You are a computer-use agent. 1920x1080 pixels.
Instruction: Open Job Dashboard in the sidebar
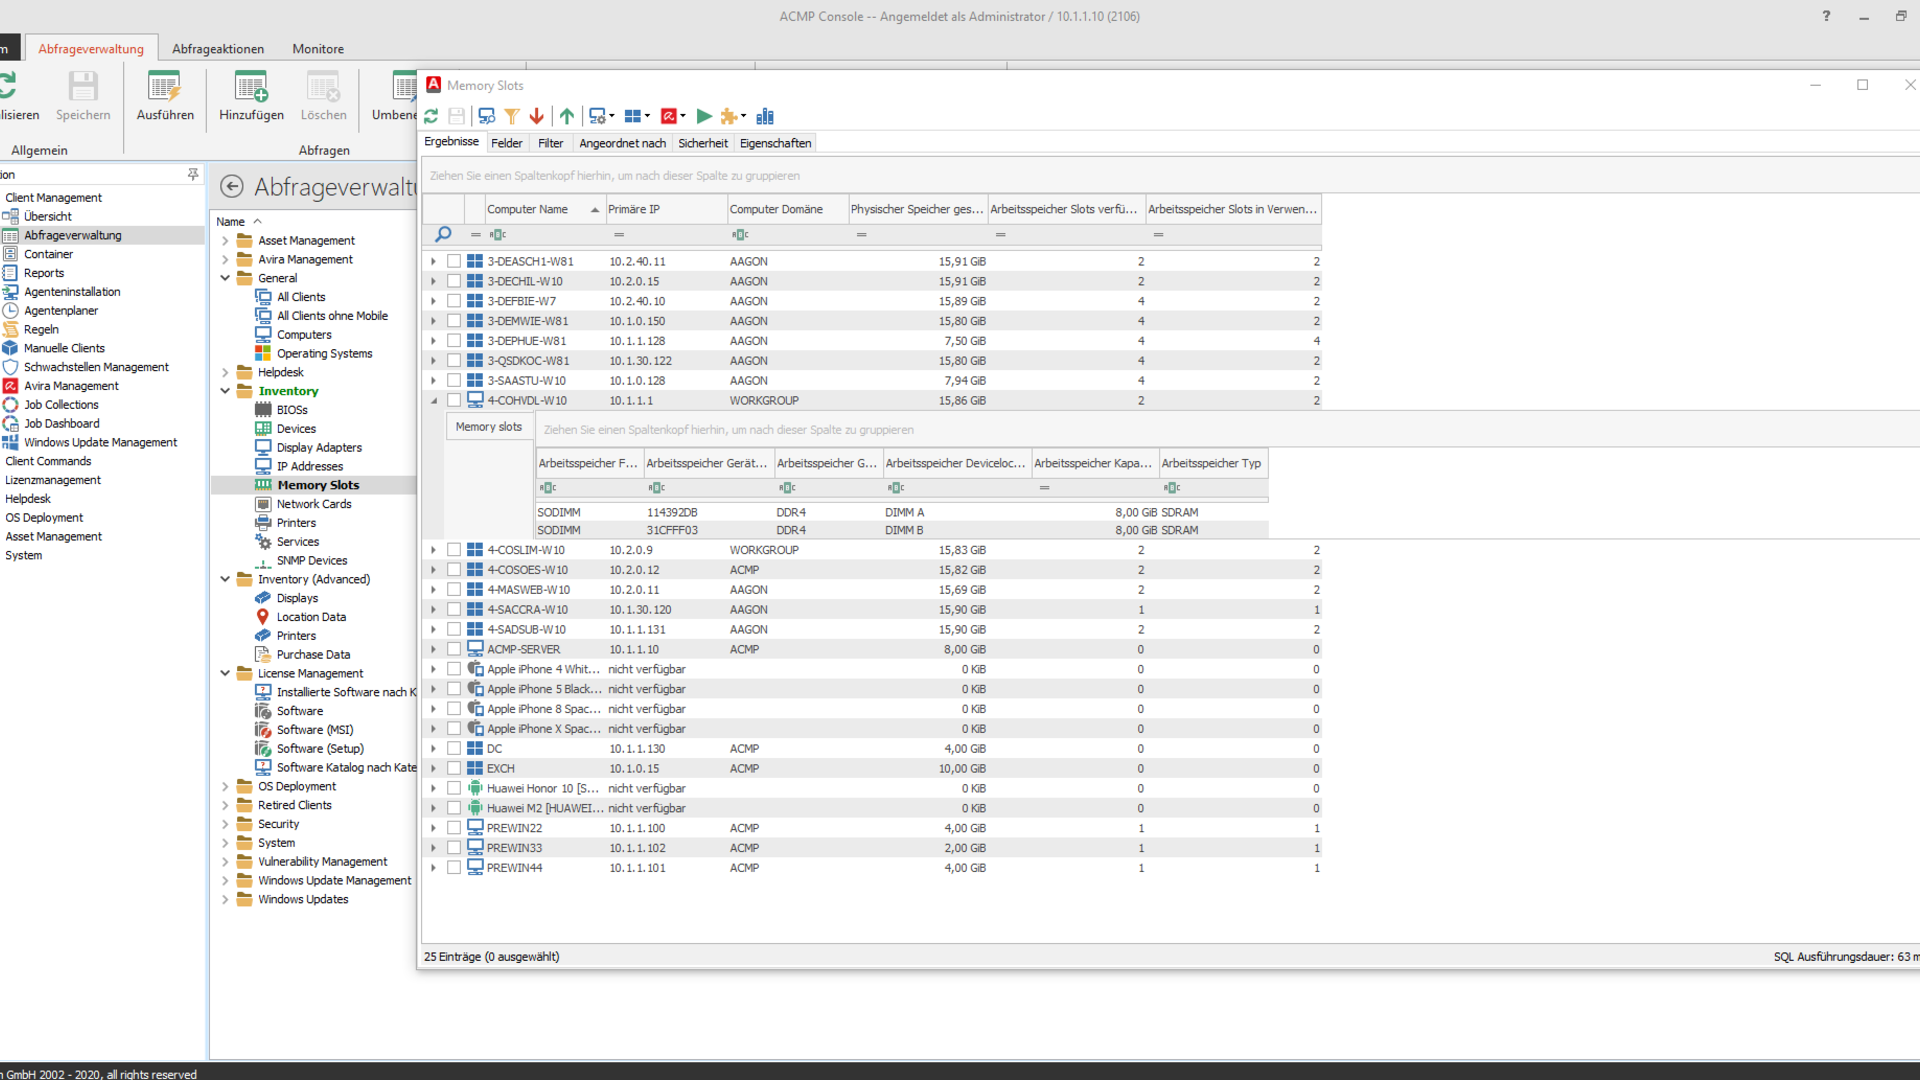click(61, 423)
